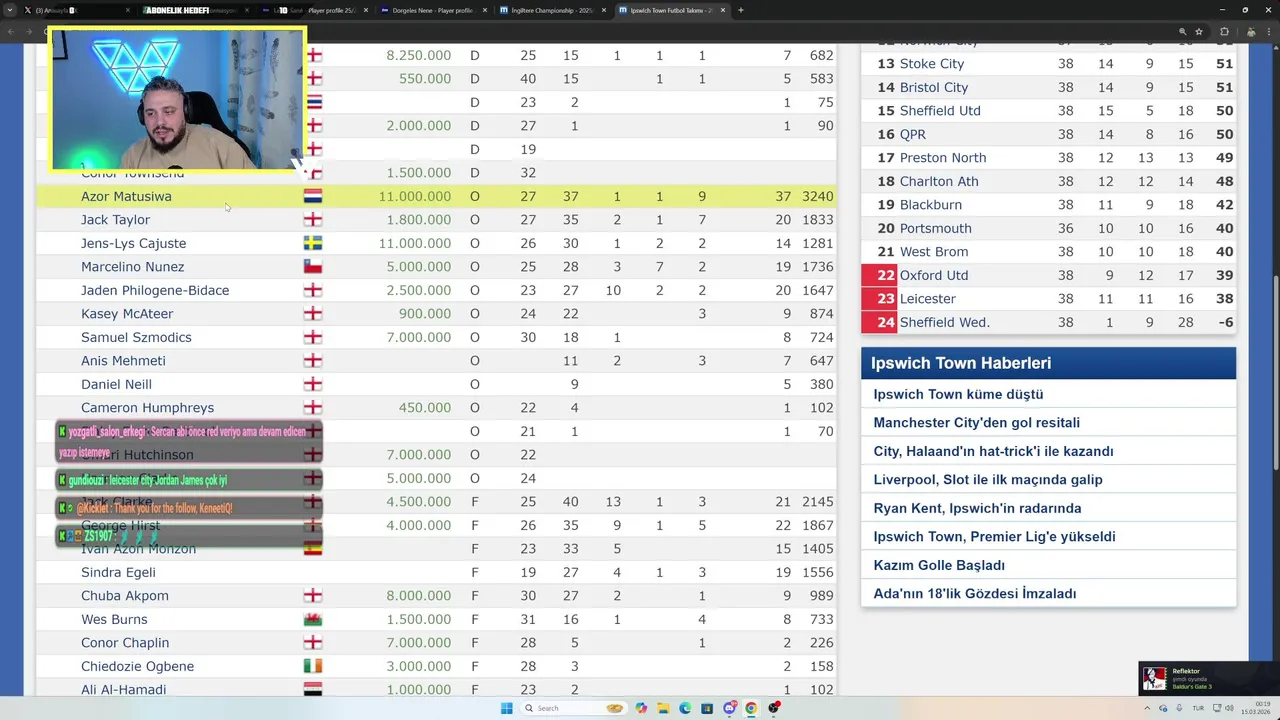Show hidden system tray icons
Viewport: 1280px width, 720px height.
[1147, 708]
